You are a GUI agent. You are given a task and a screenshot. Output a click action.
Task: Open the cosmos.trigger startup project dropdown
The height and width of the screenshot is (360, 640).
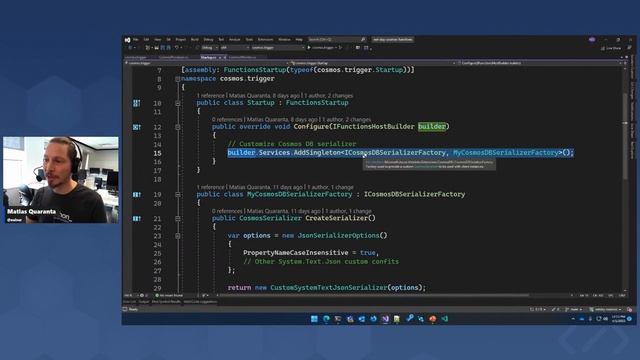278,48
